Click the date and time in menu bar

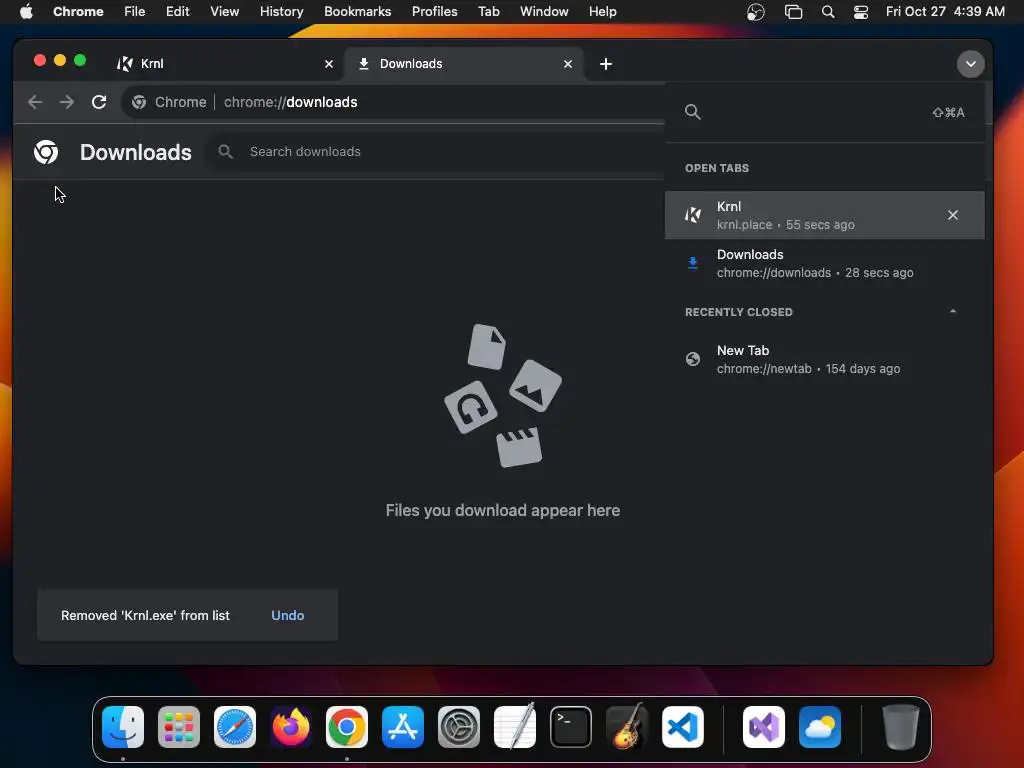(x=945, y=11)
